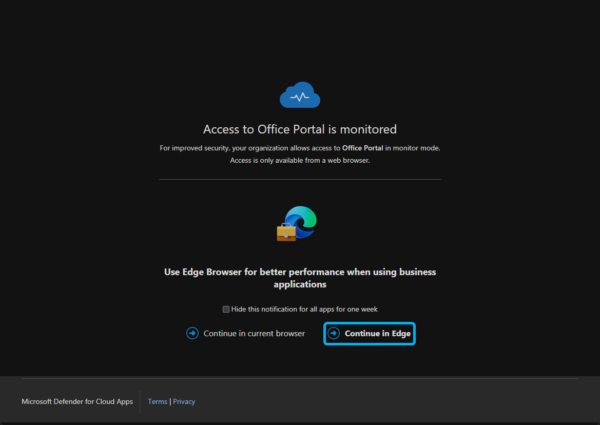
Task: Click the 'Hide this notification for all apps' label
Action: 304,309
